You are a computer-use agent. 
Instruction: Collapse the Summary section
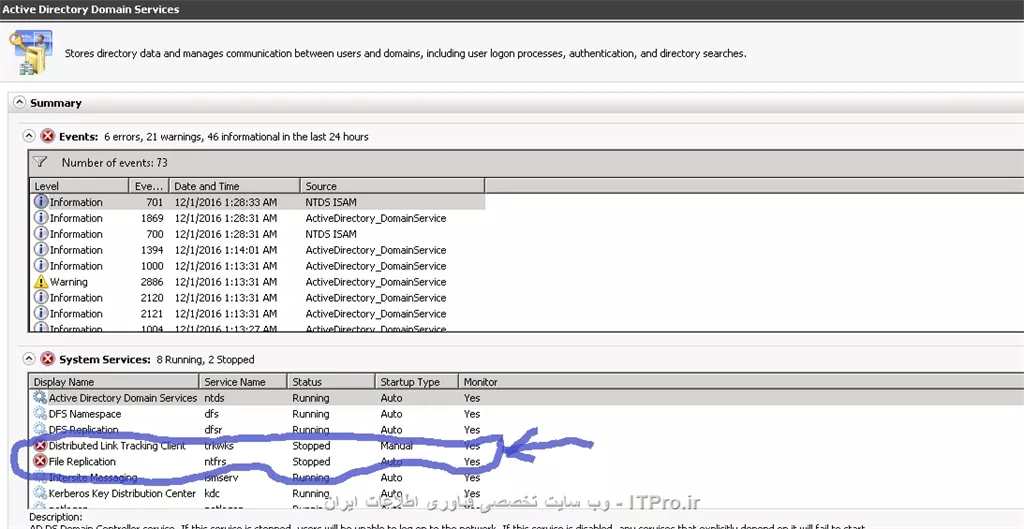[x=20, y=103]
